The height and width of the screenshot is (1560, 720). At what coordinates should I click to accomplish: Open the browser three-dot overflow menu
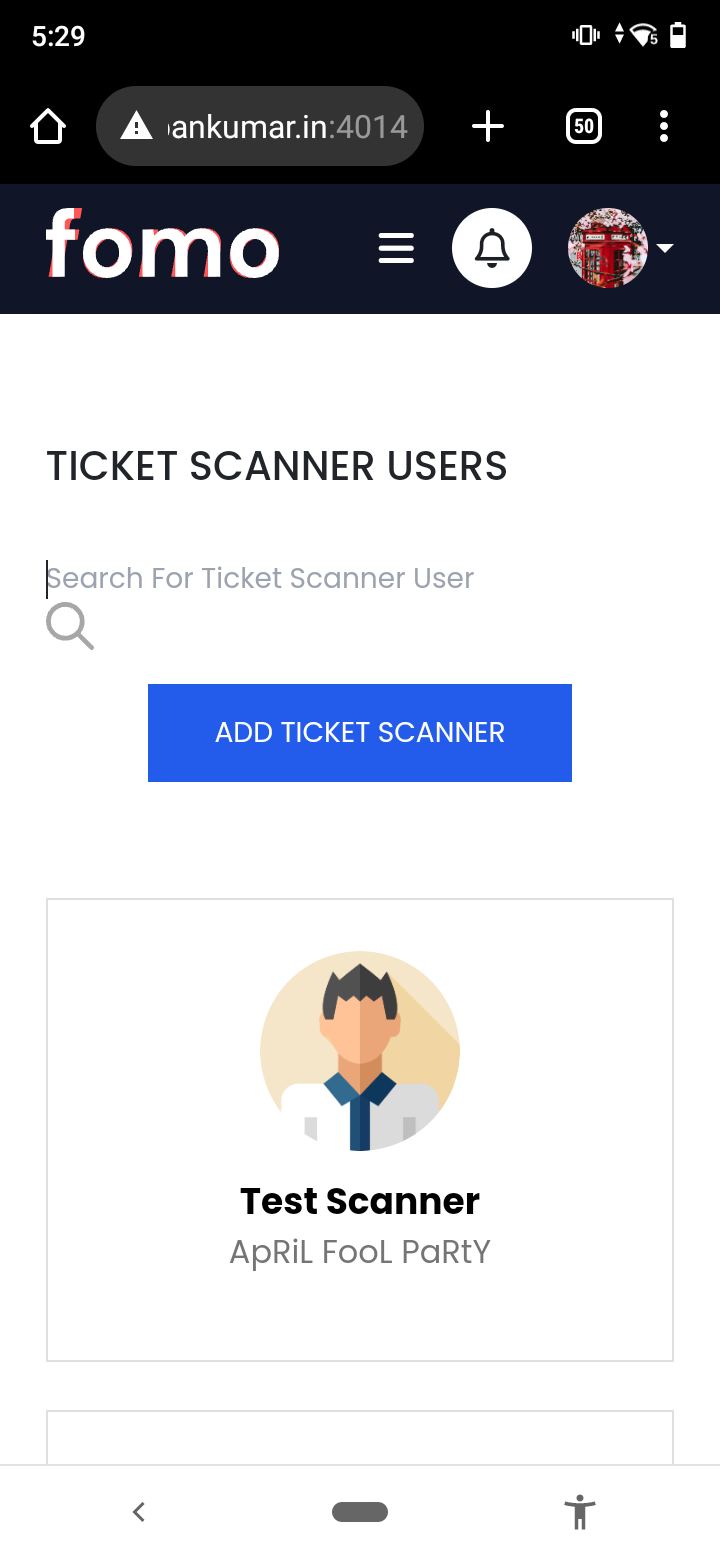[x=664, y=127]
